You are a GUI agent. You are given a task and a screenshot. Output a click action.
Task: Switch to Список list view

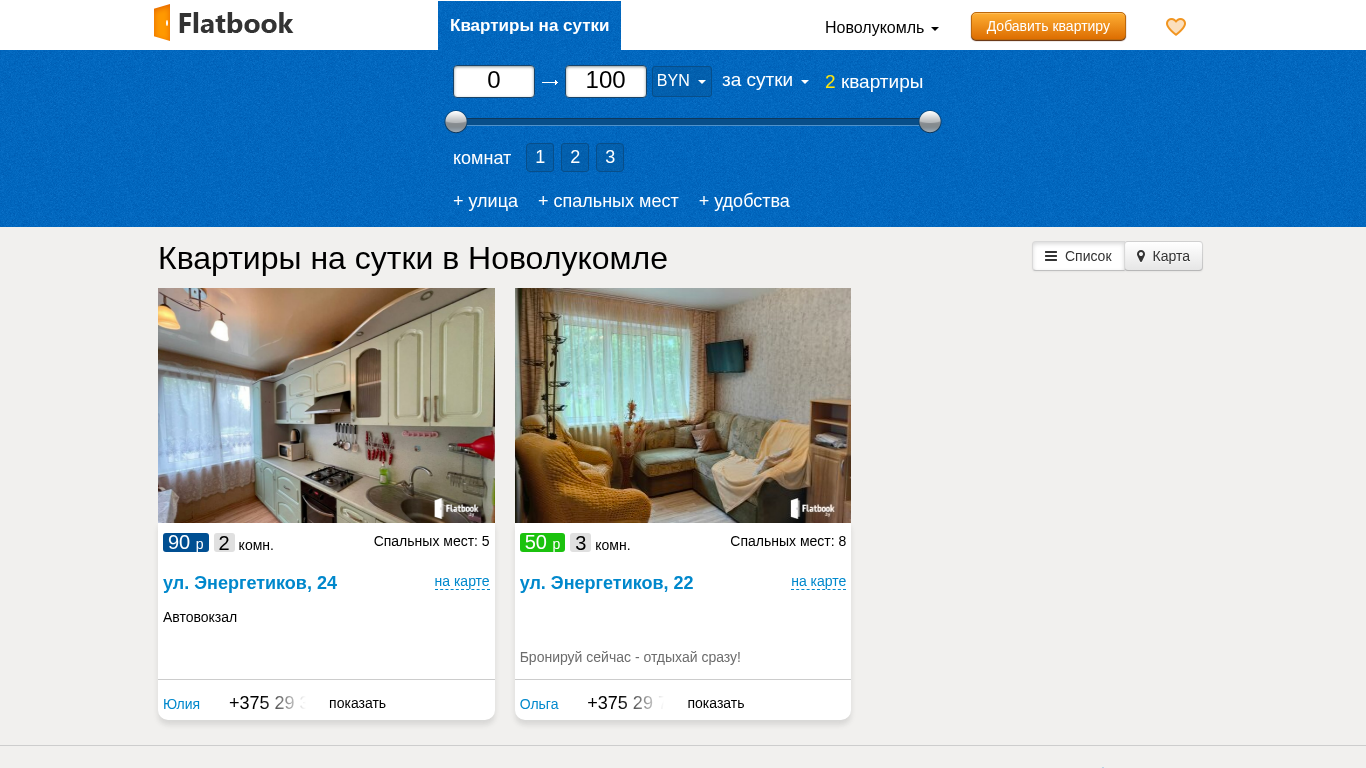pos(1078,256)
